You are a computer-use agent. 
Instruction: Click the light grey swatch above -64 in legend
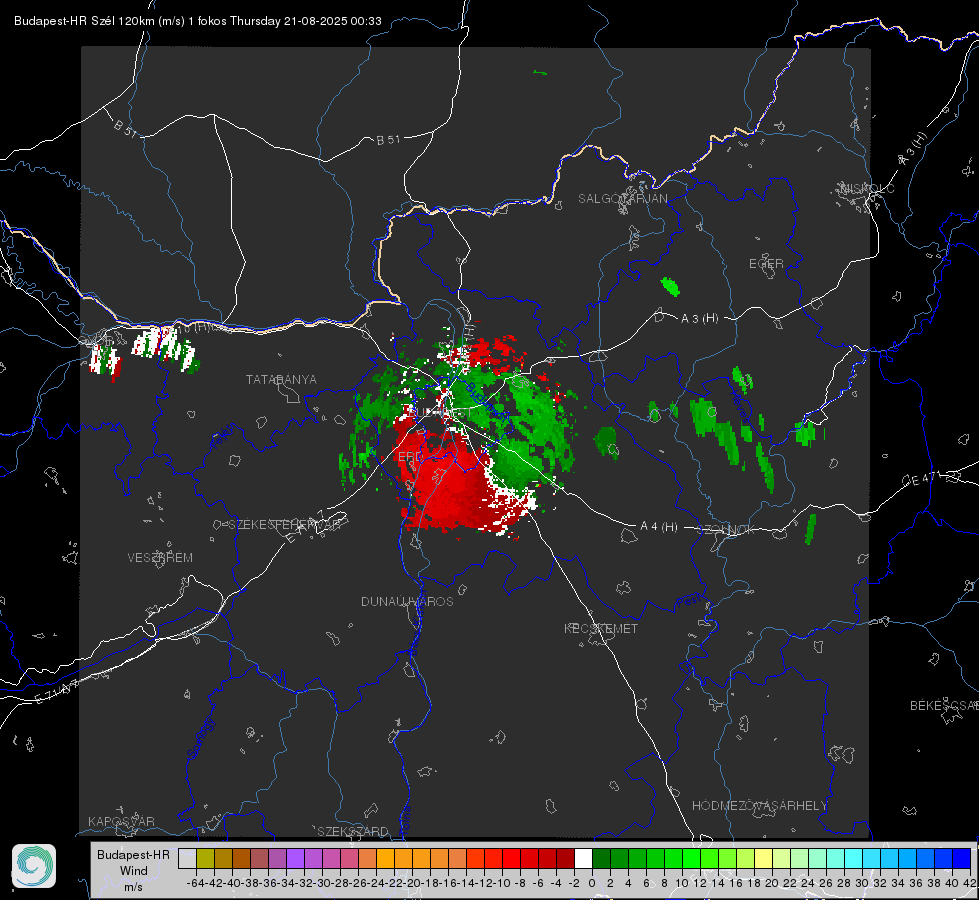tap(187, 858)
